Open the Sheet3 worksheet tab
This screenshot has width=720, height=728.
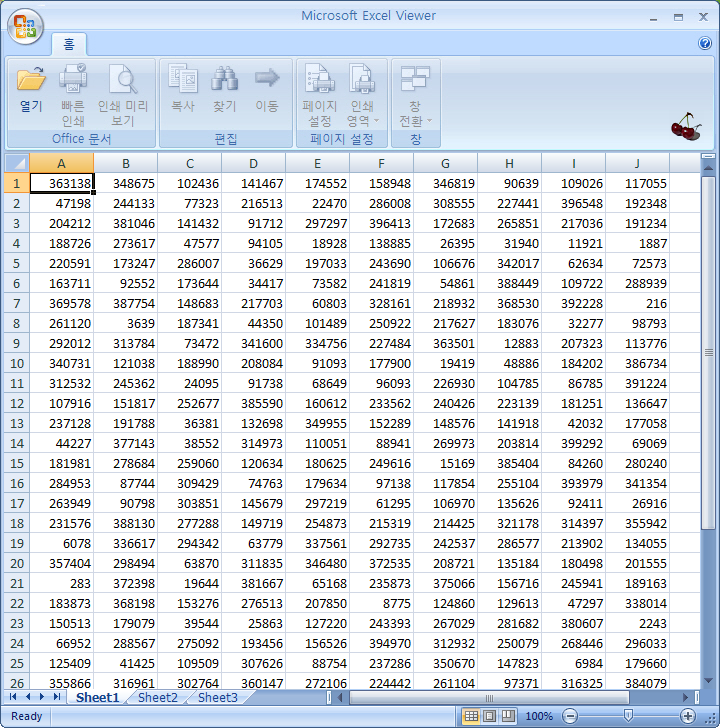[x=218, y=698]
